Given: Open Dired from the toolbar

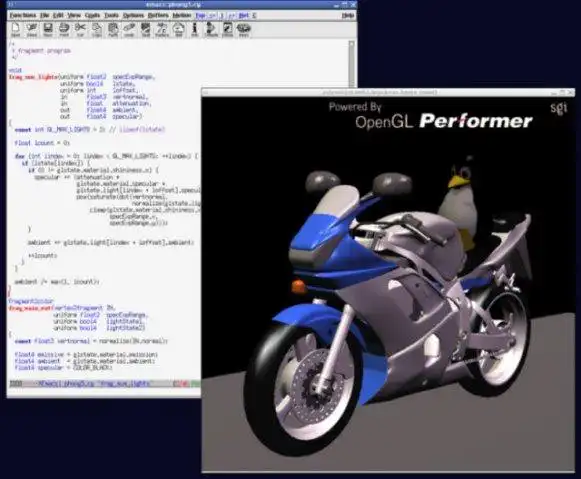Looking at the screenshot, I should coord(32,30).
